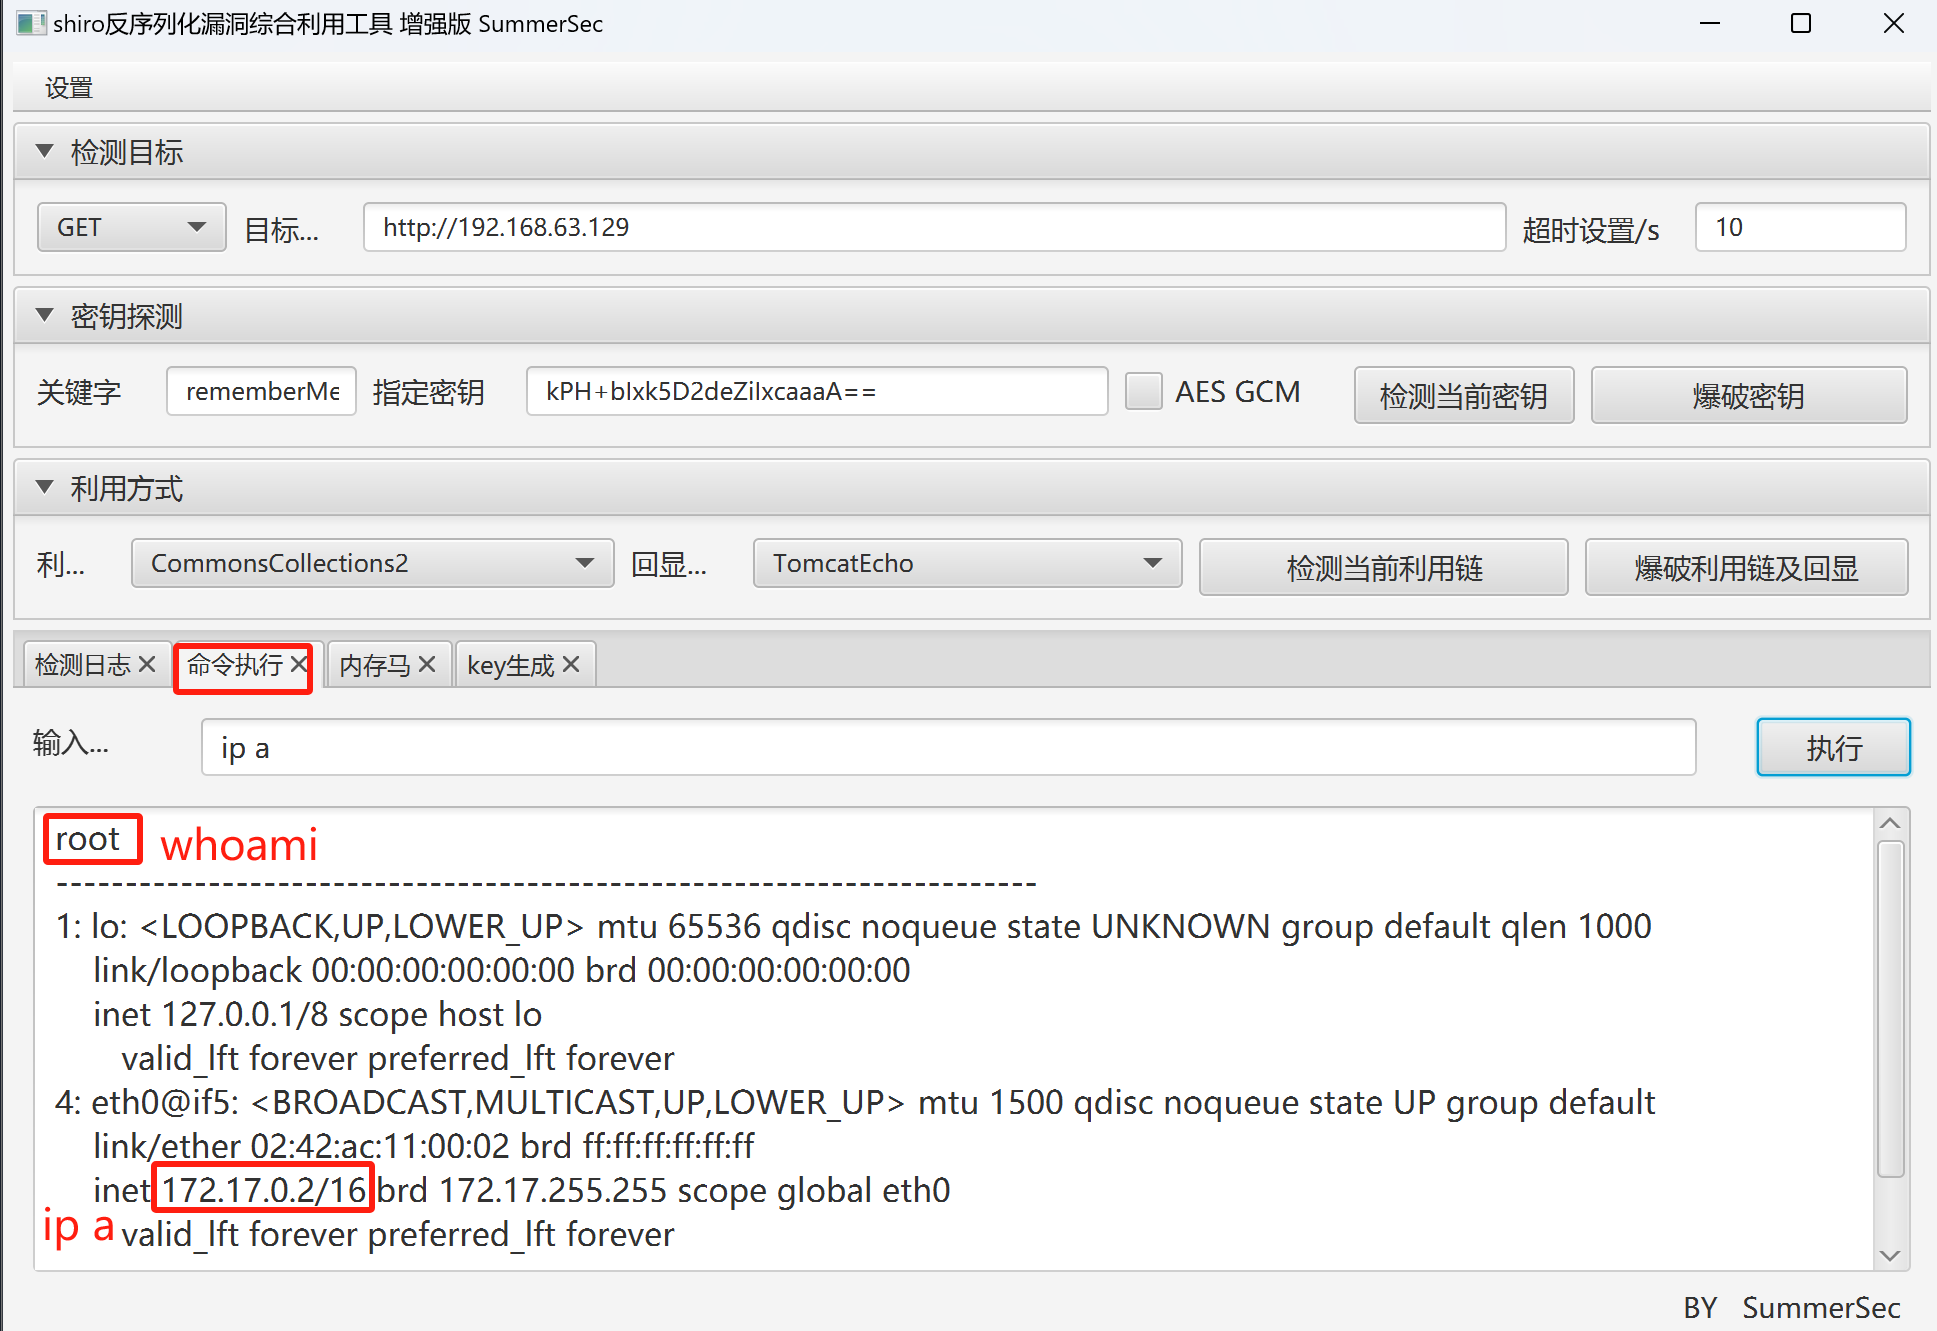Click the specified key input field
The image size is (1937, 1331).
[817, 391]
